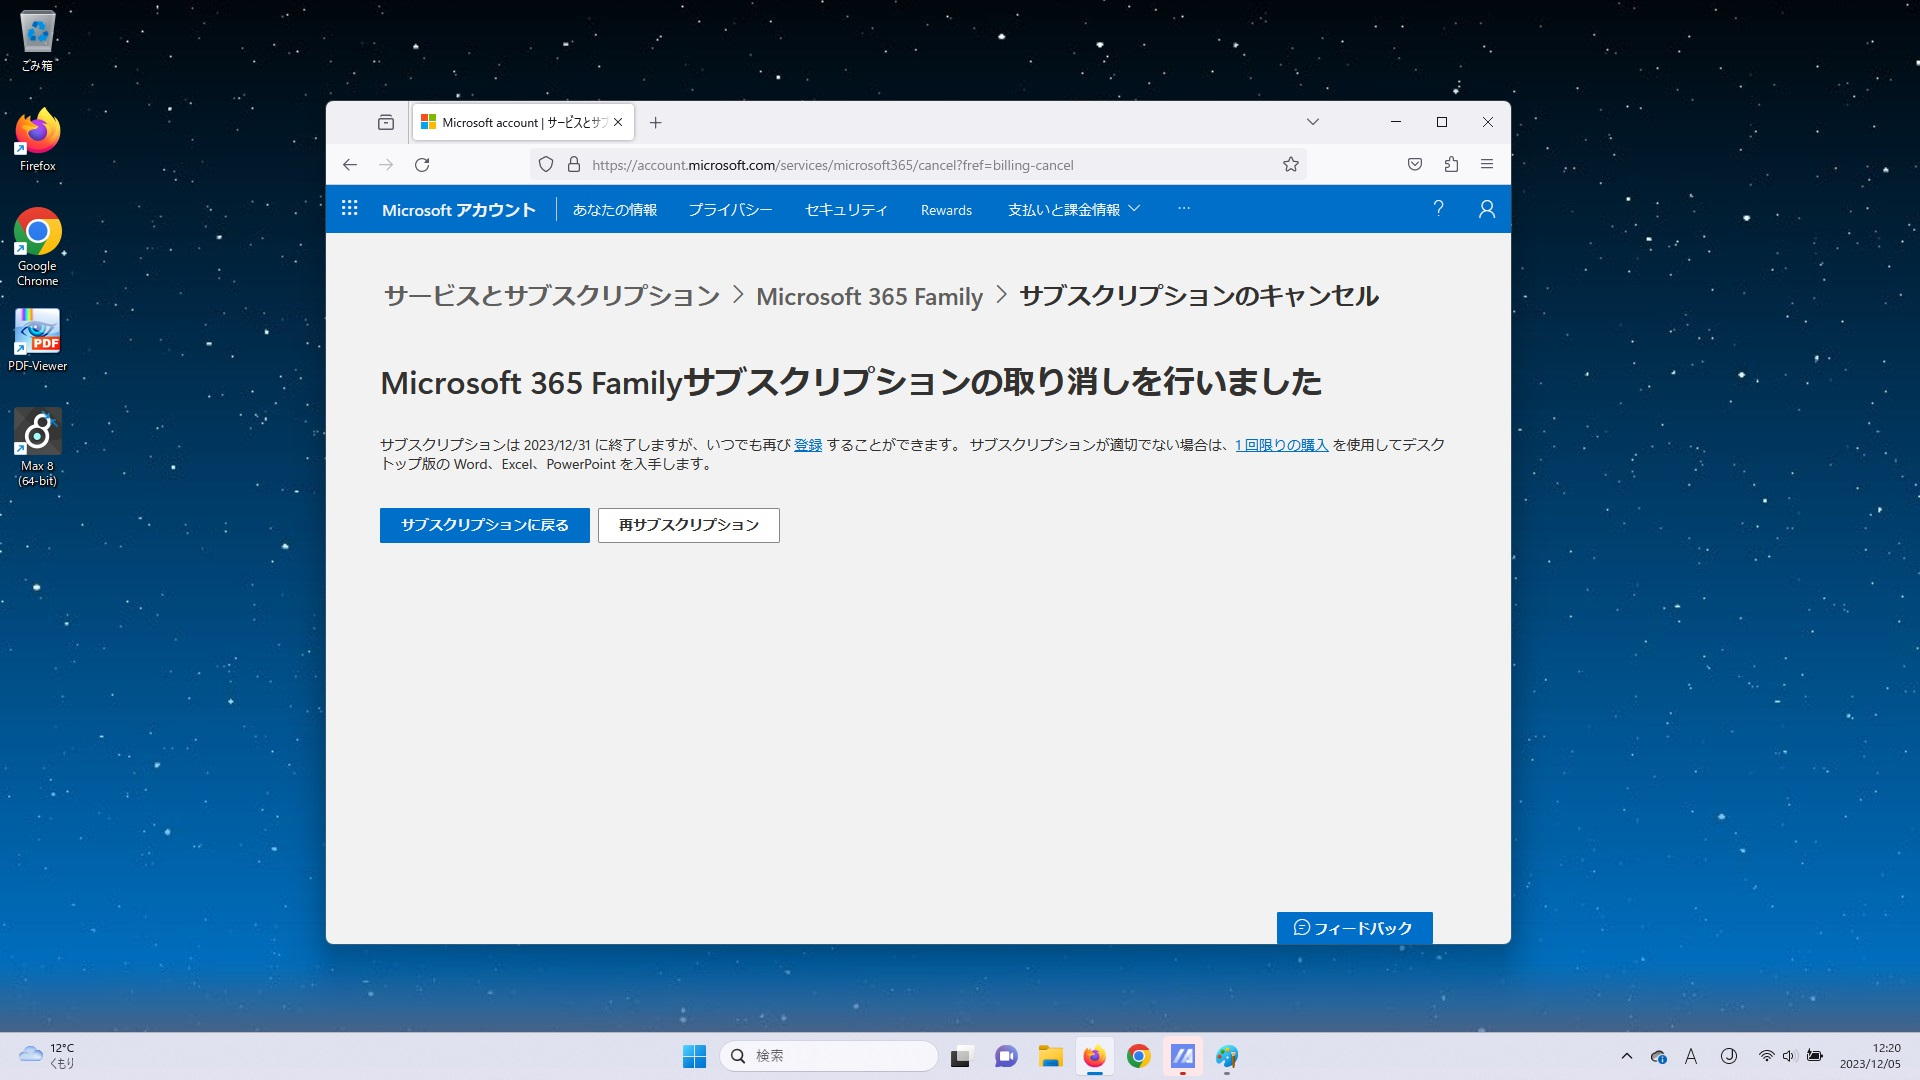Click the help question mark icon
The height and width of the screenshot is (1080, 1920).
pos(1438,208)
